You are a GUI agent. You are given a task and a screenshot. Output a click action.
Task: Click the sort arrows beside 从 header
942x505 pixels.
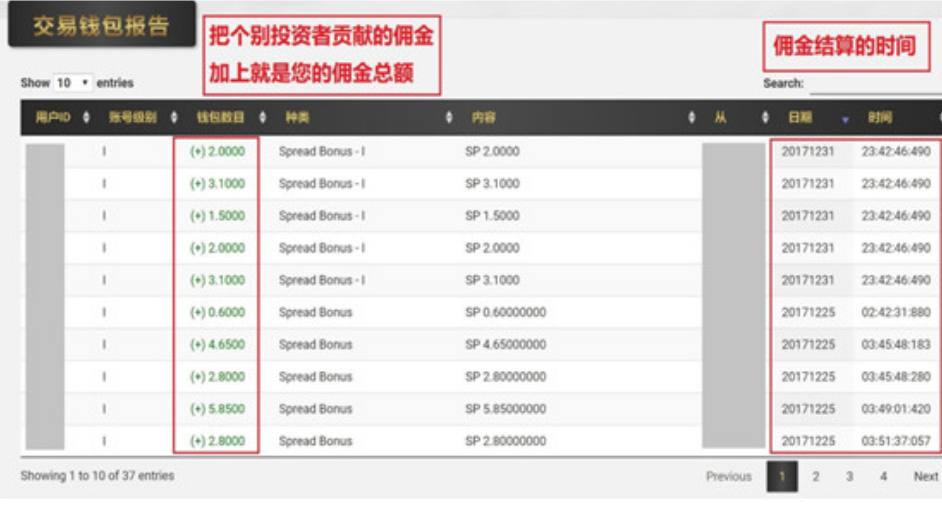tap(765, 118)
